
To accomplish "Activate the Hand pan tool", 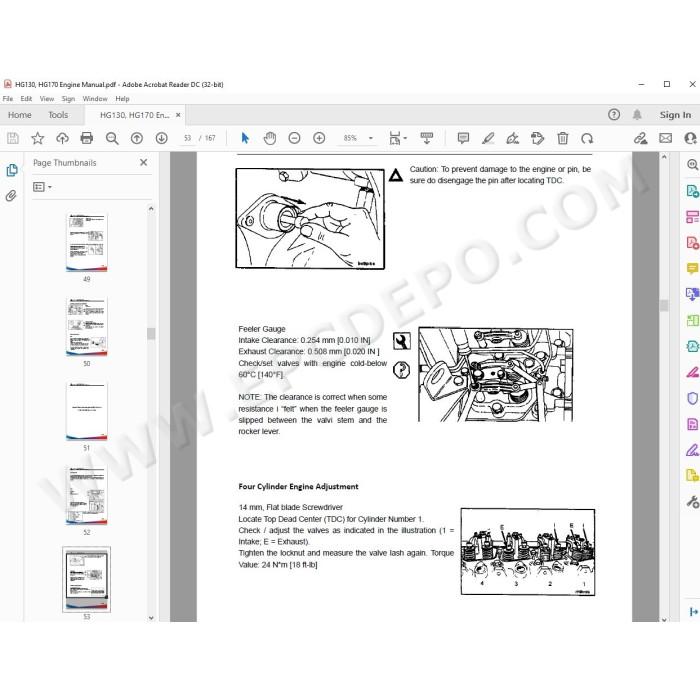I will click(x=270, y=138).
